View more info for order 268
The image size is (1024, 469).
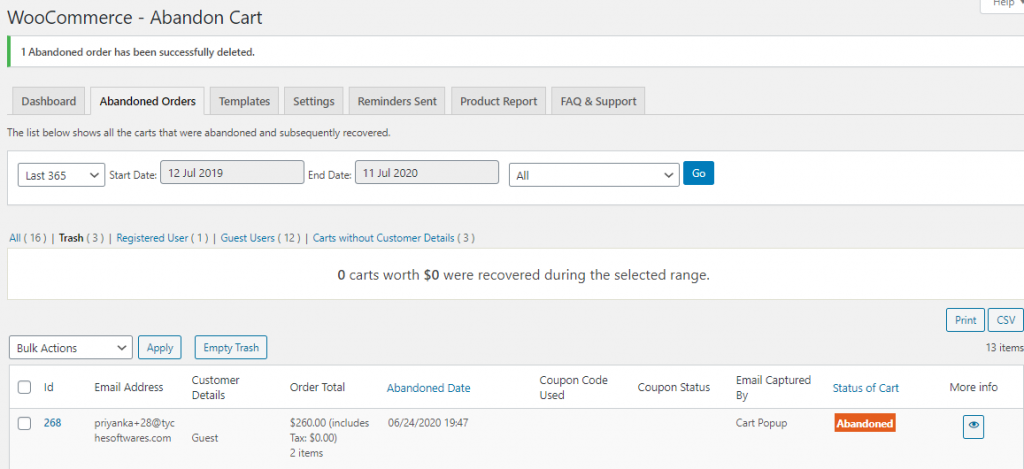(x=973, y=427)
